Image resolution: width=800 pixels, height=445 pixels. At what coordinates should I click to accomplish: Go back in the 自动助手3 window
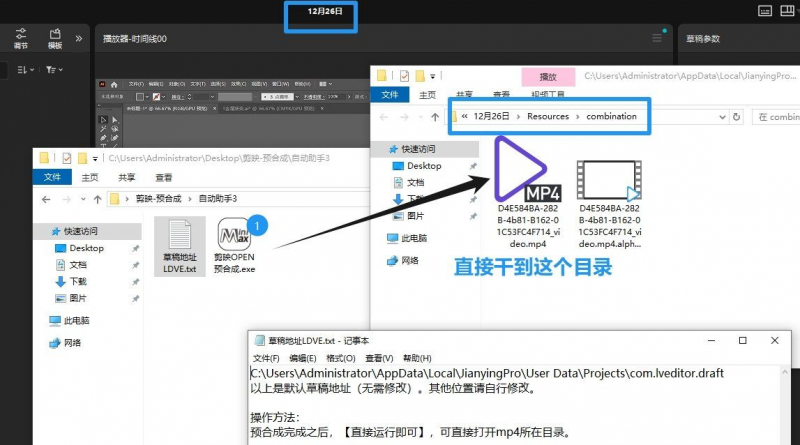click(x=46, y=199)
